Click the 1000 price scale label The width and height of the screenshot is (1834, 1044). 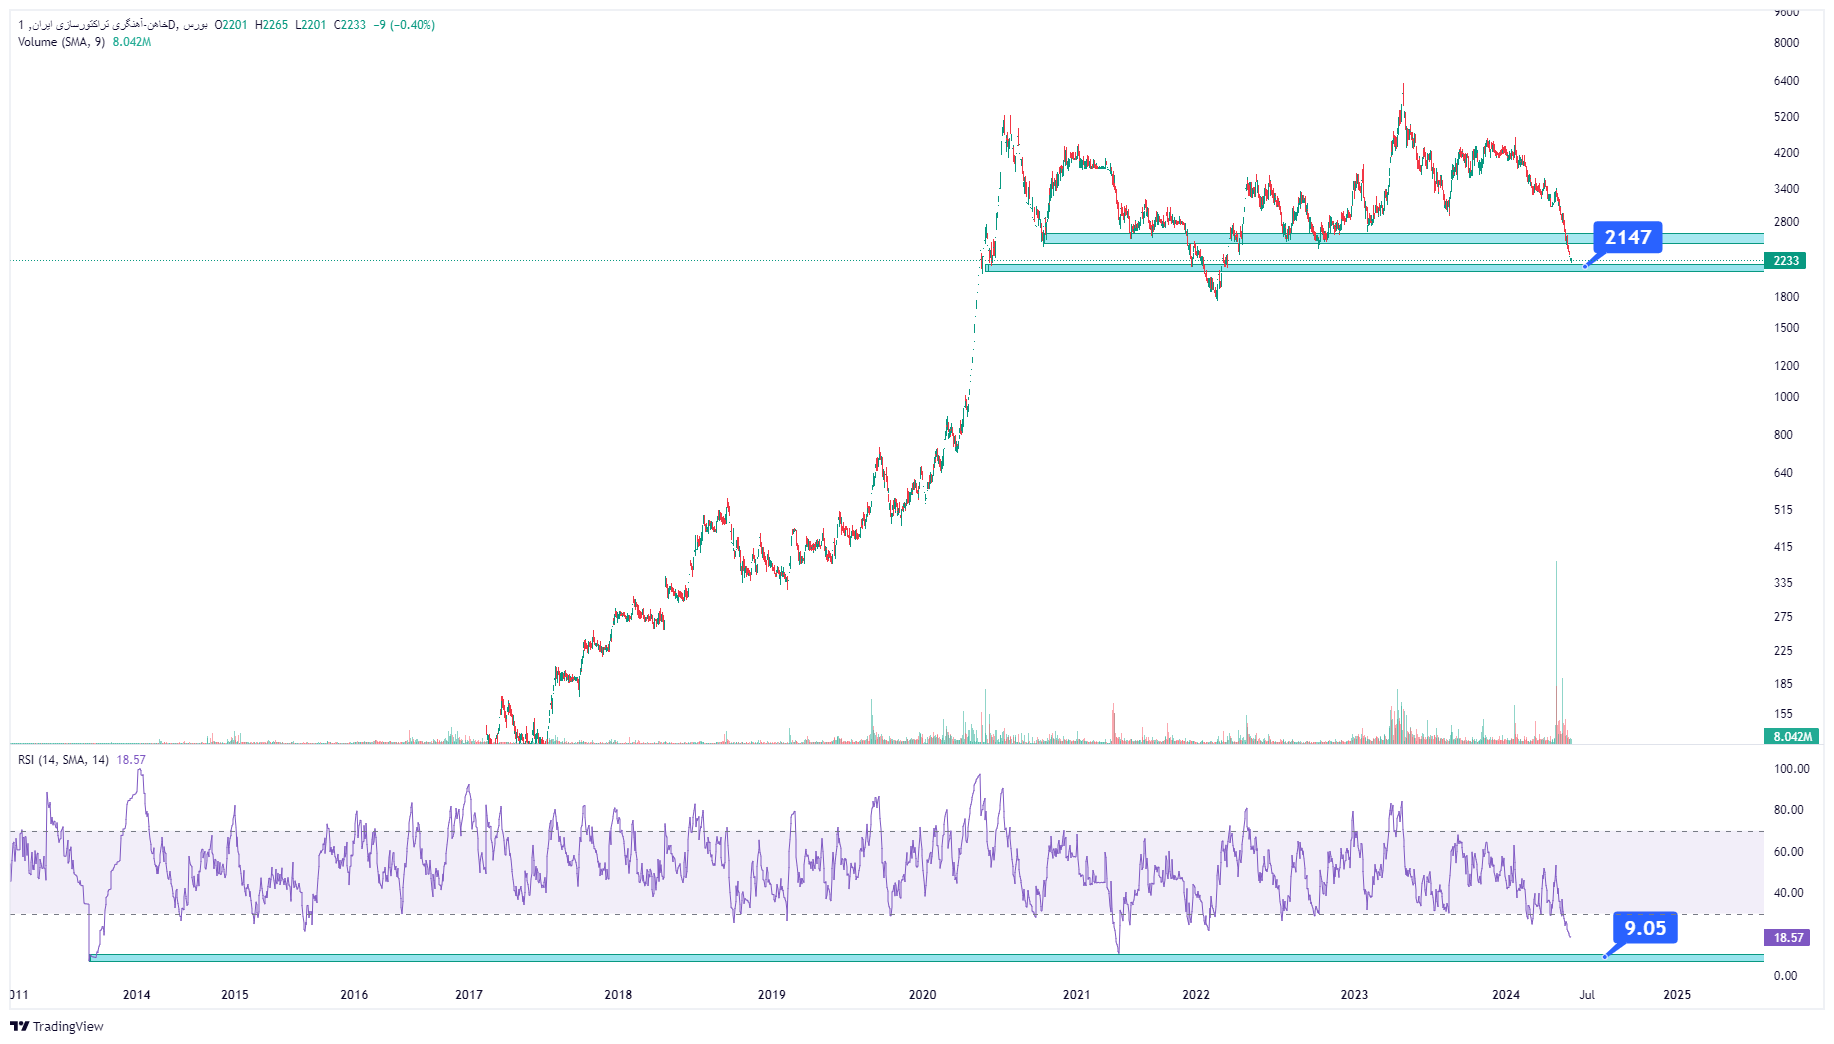tap(1786, 397)
